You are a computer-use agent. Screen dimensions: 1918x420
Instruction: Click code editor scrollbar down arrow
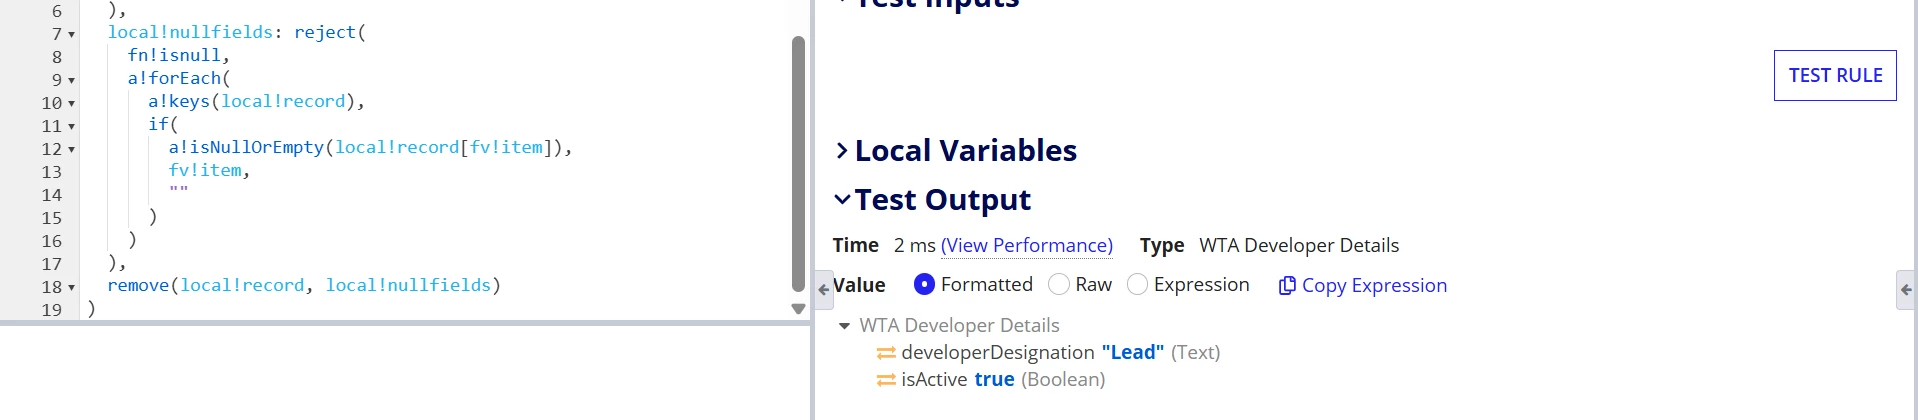tap(798, 309)
